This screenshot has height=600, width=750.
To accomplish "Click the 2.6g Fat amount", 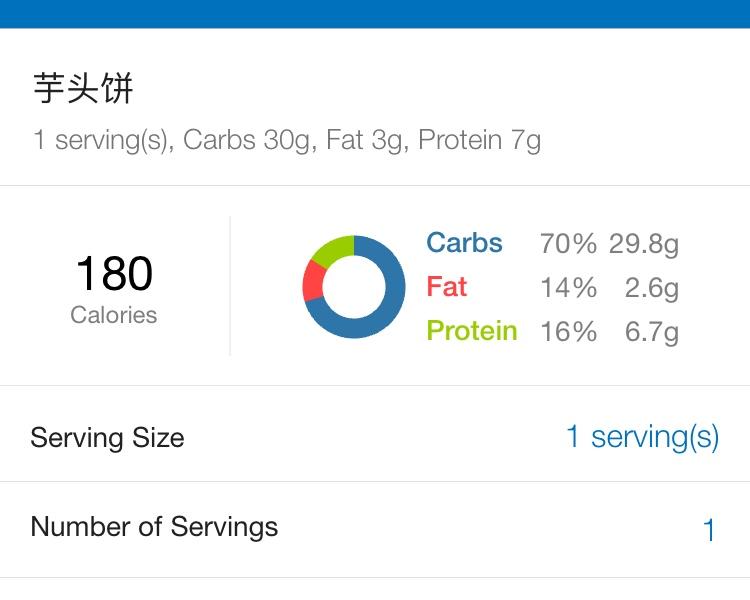I will coord(651,288).
